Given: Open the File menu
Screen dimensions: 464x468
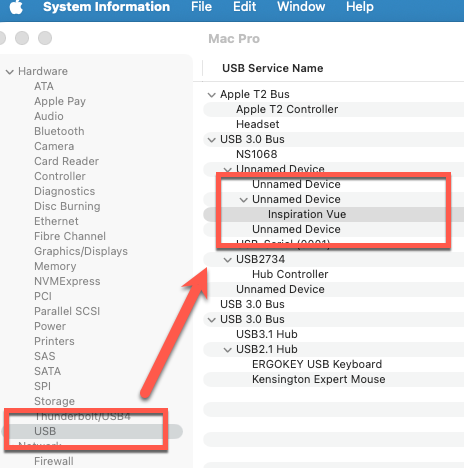Looking at the screenshot, I should 201,7.
